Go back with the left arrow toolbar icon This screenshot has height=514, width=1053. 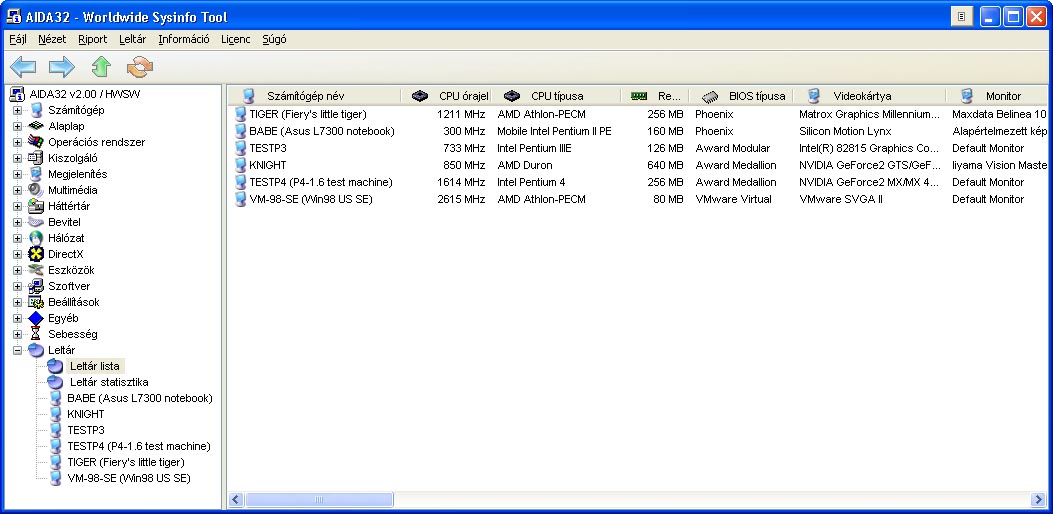pyautogui.click(x=23, y=67)
